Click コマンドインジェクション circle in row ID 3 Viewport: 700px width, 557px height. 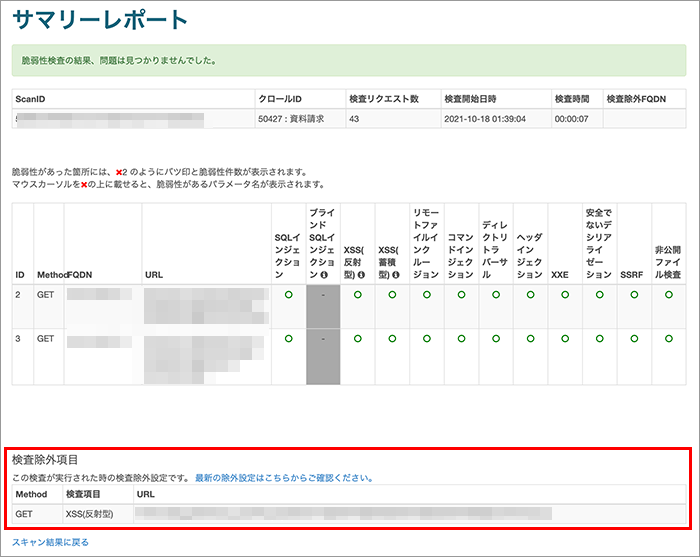(x=462, y=339)
